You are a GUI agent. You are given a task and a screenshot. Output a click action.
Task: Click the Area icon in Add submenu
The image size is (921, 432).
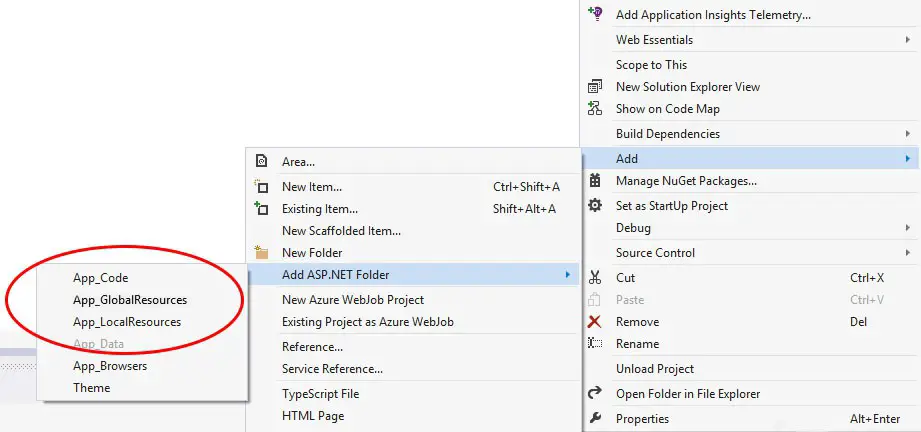[262, 161]
